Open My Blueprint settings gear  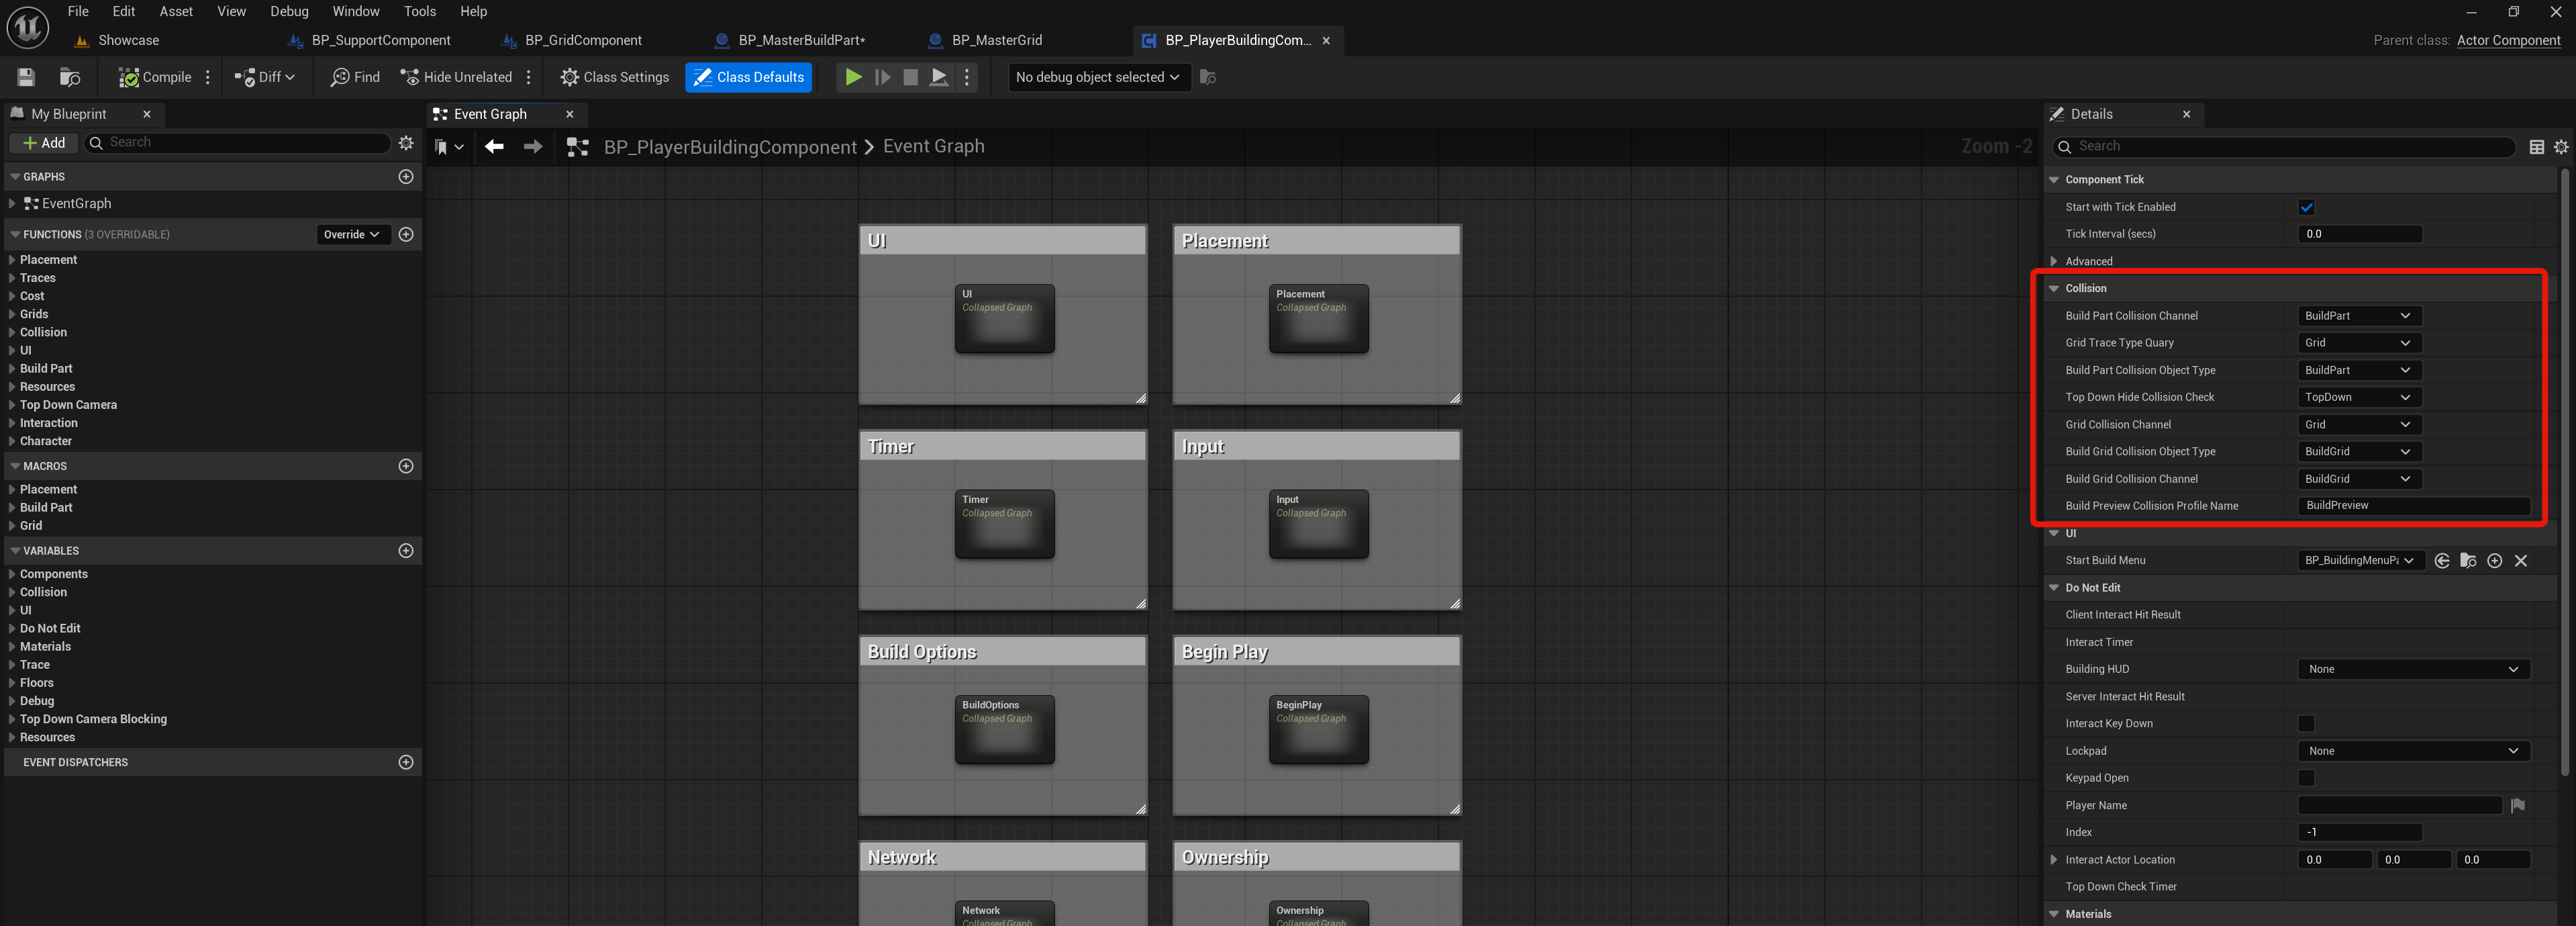[x=406, y=143]
